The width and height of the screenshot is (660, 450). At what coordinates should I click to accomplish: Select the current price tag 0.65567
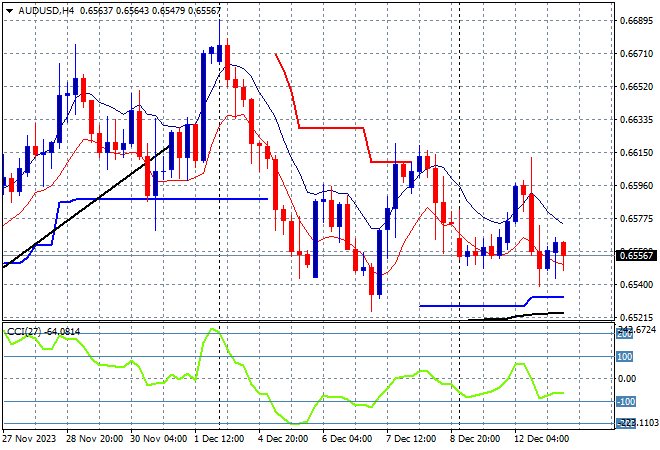coord(635,255)
